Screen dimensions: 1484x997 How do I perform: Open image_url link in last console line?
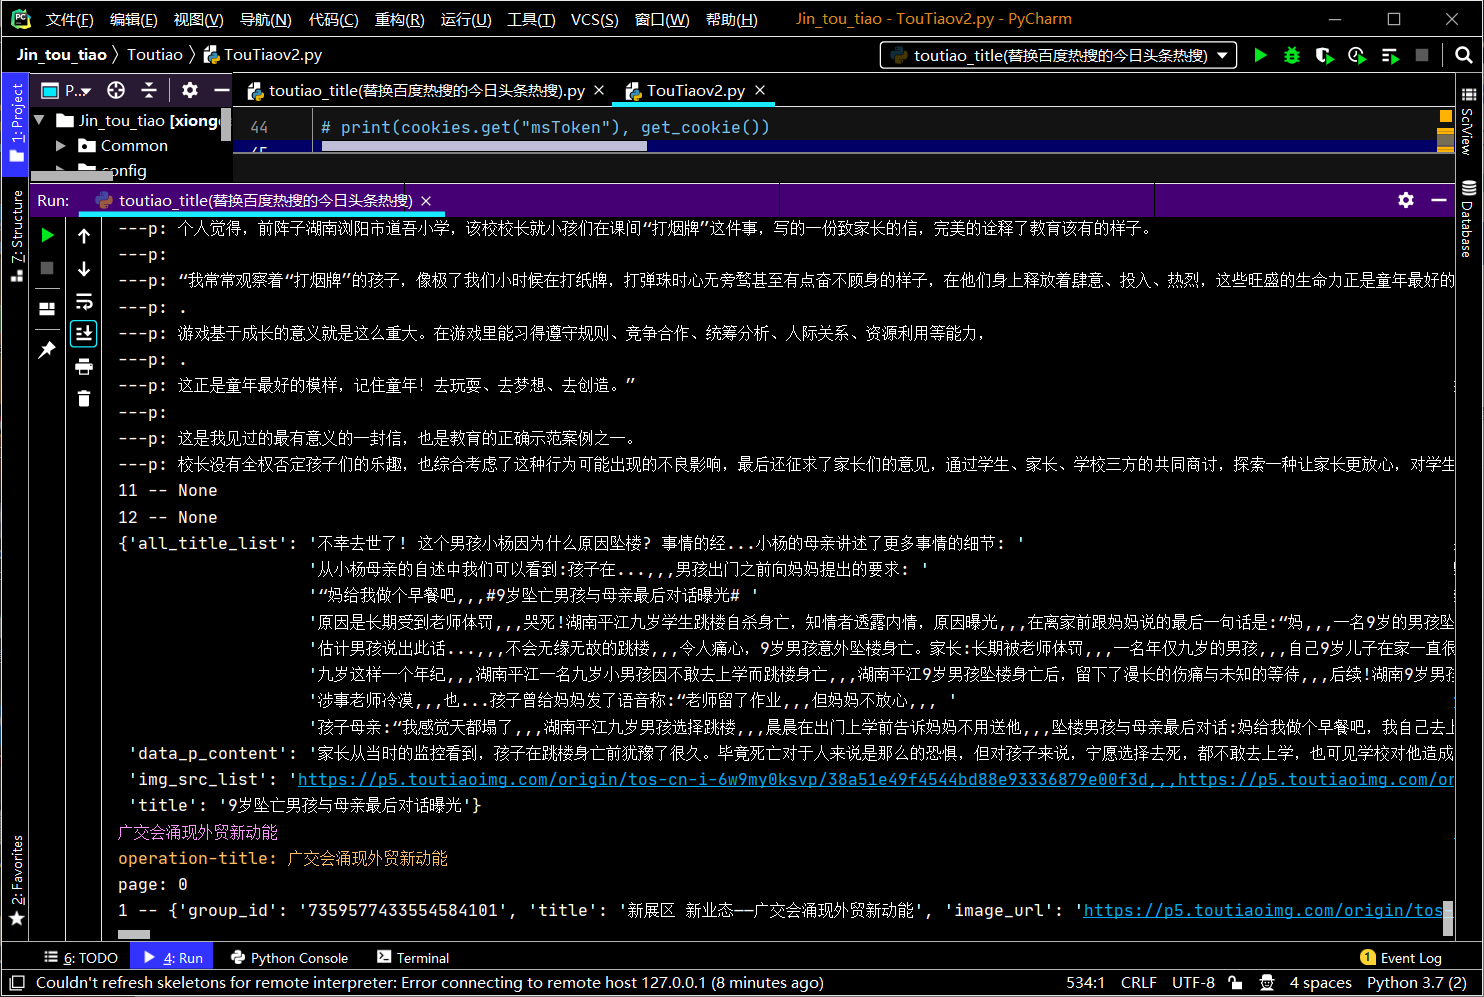pos(1263,910)
